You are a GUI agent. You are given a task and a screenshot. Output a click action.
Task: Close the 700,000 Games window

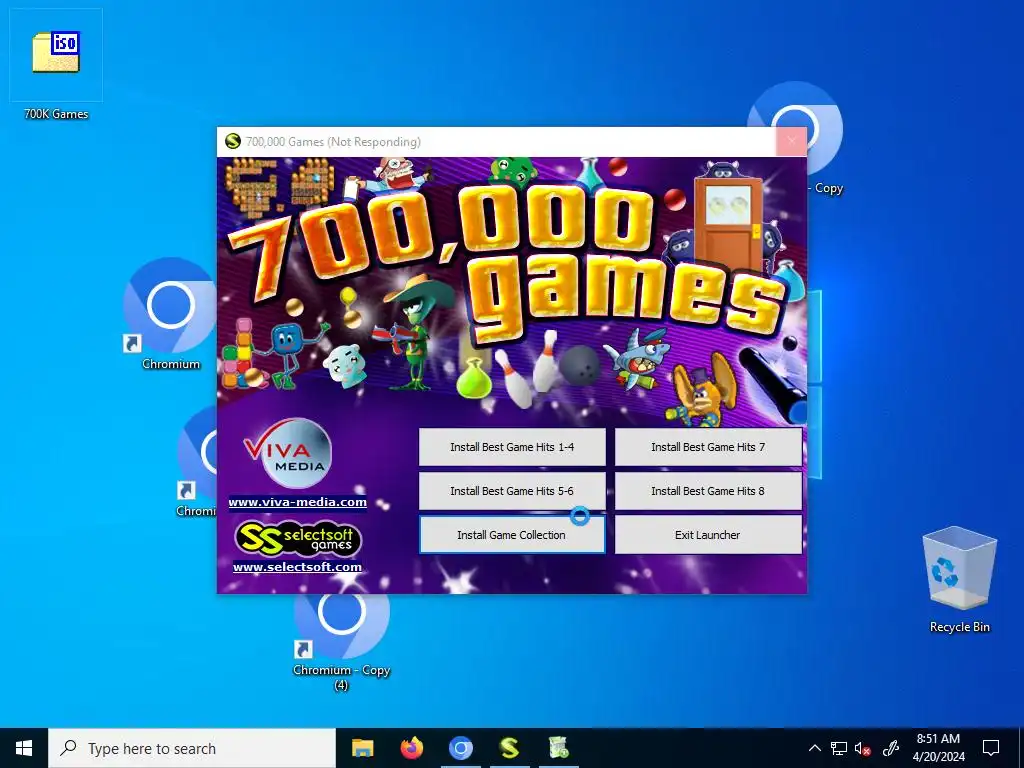pos(792,141)
